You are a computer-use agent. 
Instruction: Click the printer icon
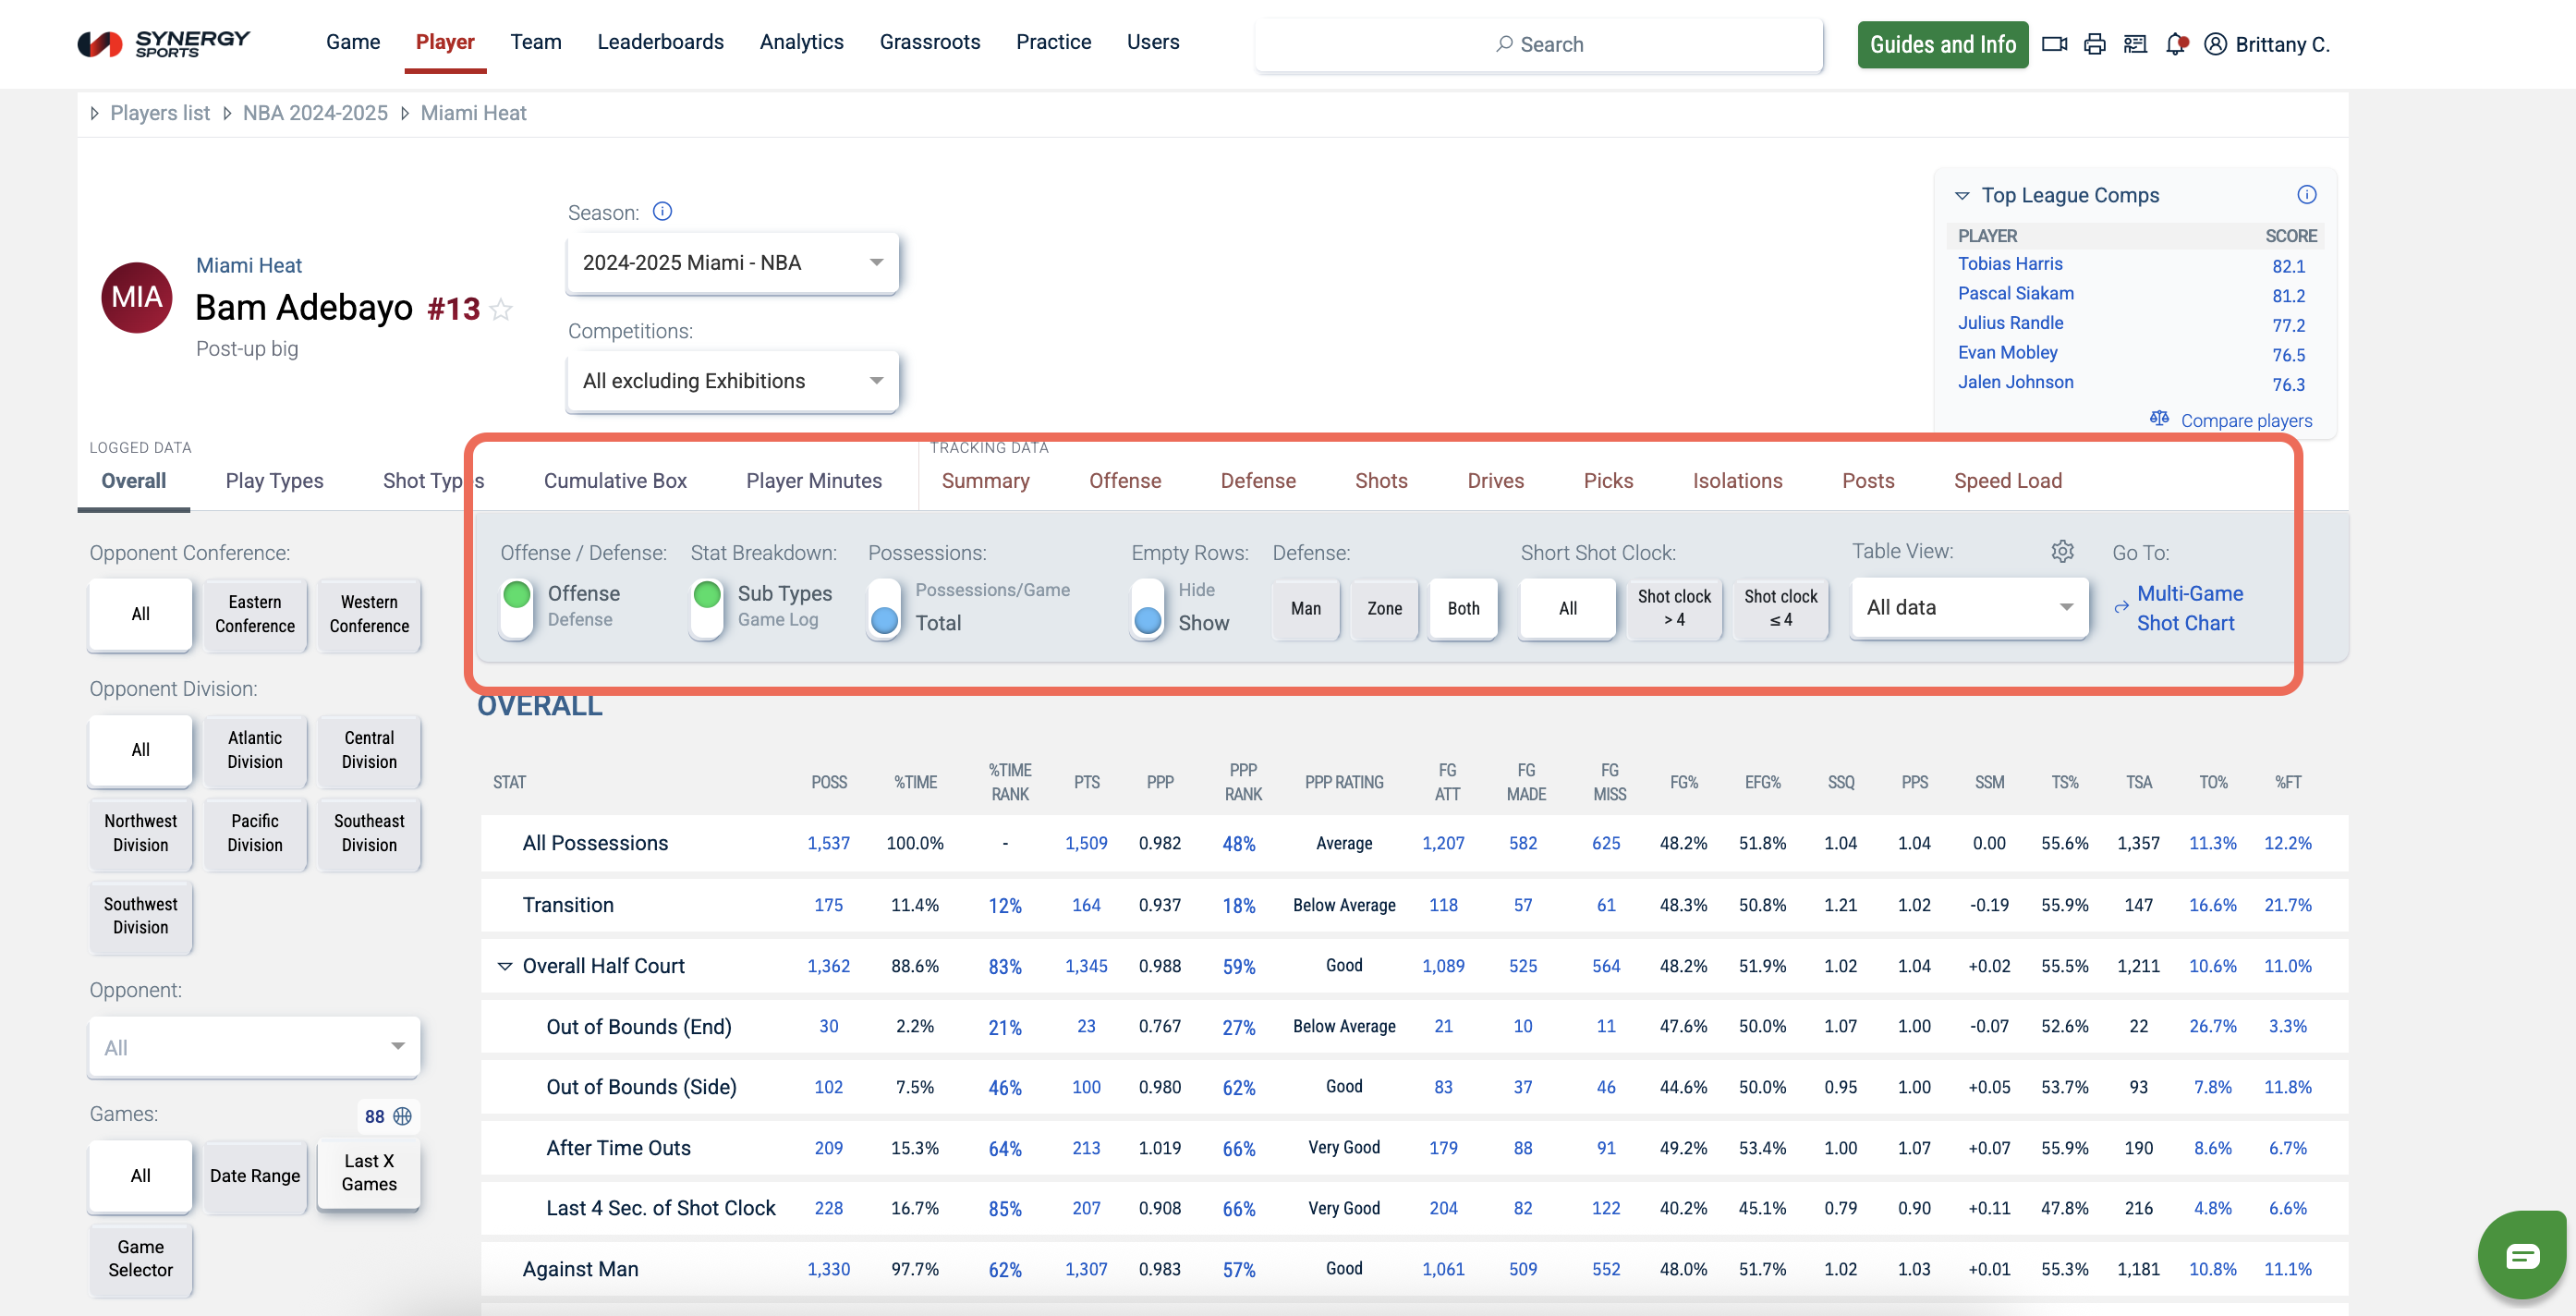[x=2094, y=44]
